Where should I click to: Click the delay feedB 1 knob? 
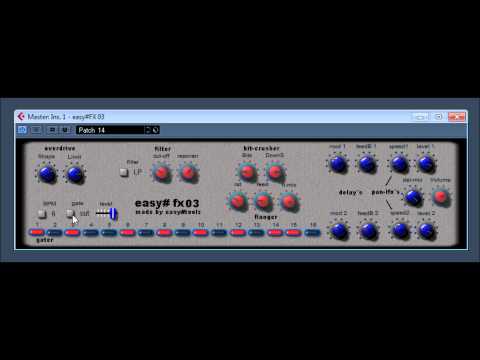point(367,163)
